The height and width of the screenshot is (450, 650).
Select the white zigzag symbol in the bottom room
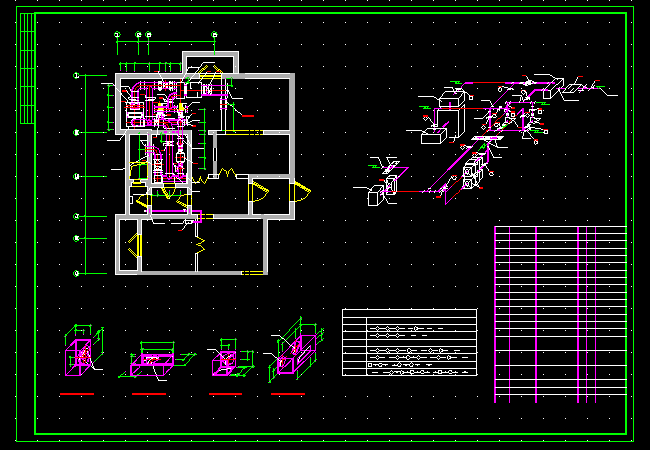click(x=199, y=241)
